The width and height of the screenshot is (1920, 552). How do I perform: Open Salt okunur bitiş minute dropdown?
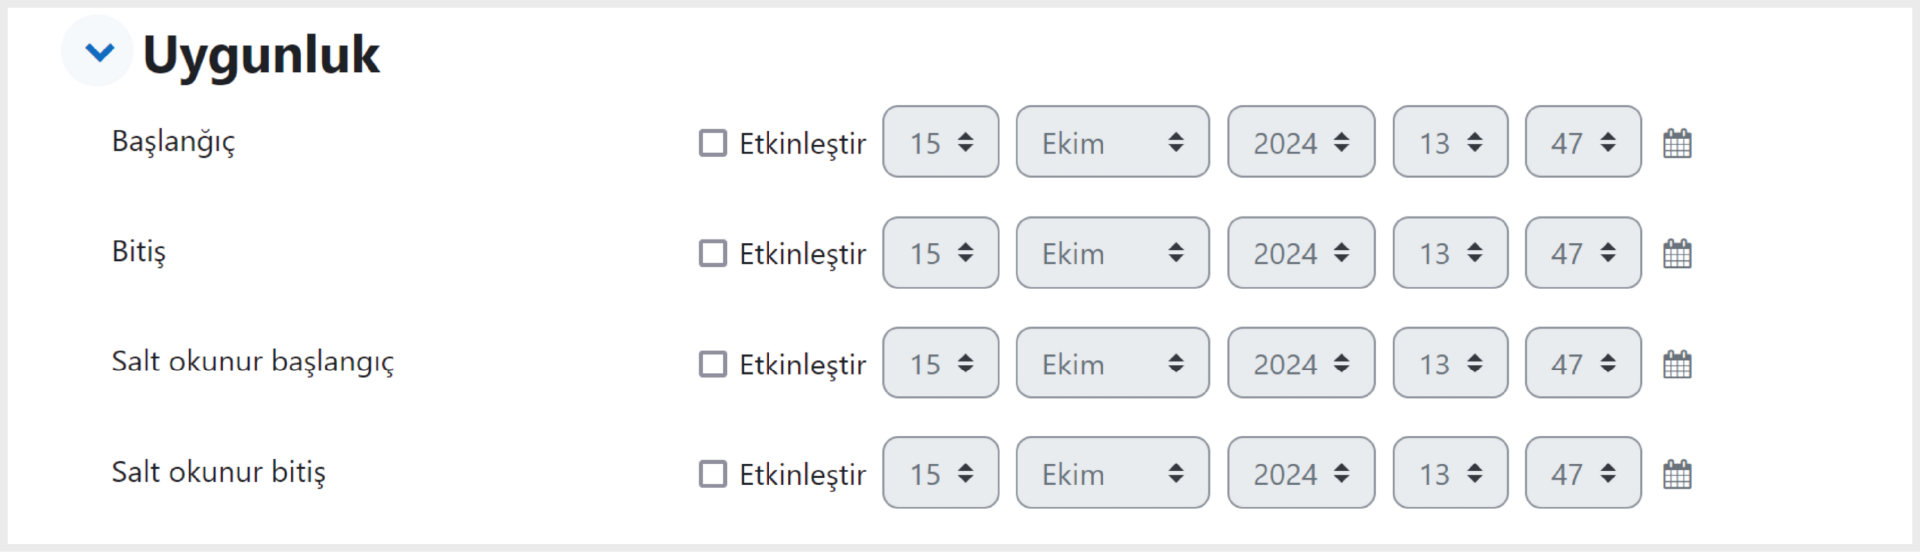tap(1583, 473)
